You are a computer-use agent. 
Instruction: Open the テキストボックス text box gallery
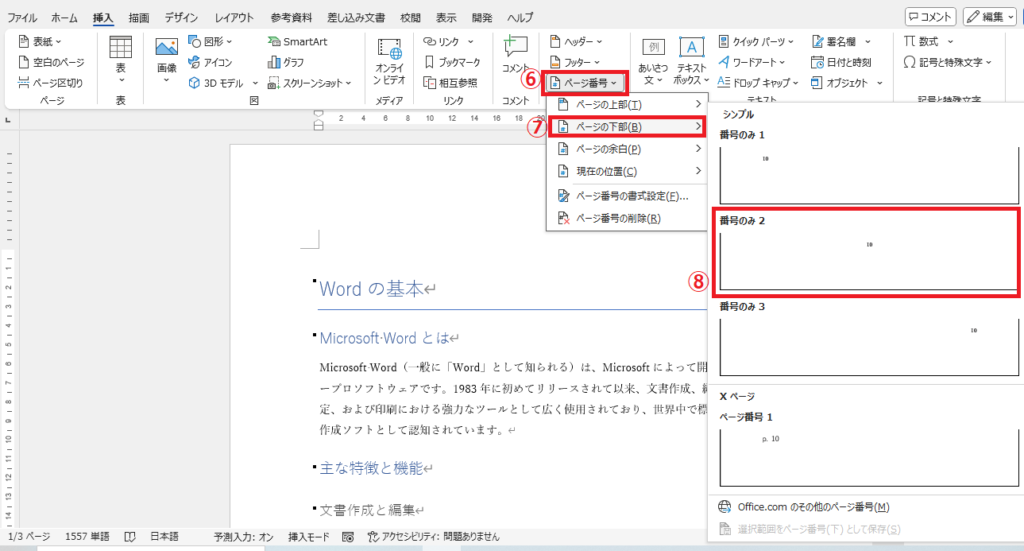692,61
